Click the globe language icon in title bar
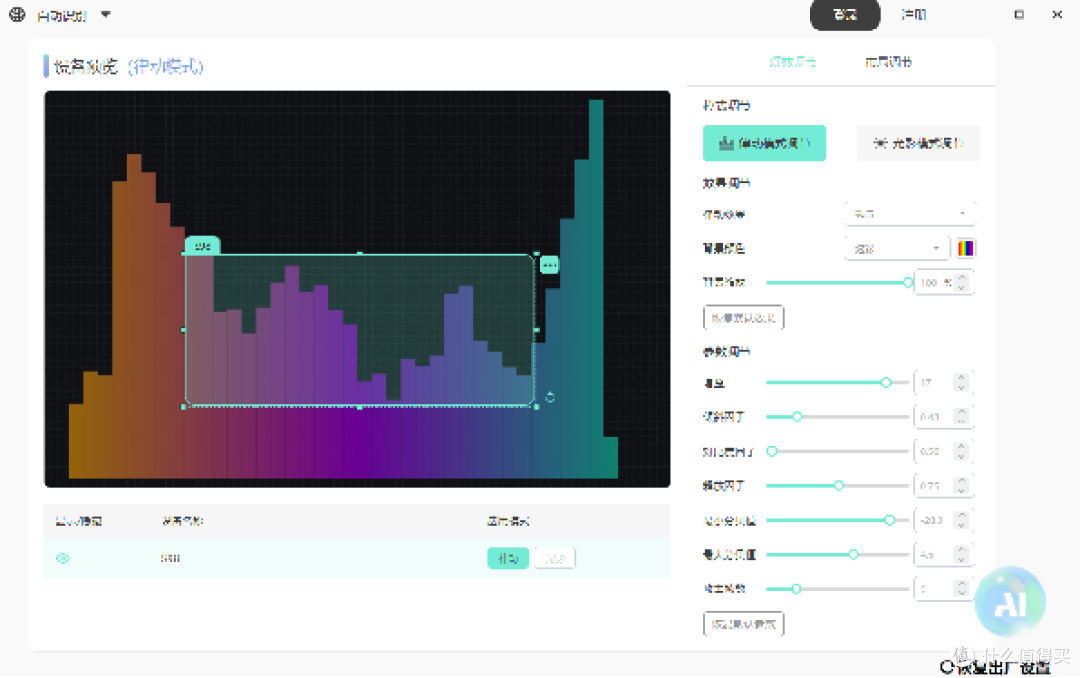Viewport: 1080px width, 678px height. point(17,14)
